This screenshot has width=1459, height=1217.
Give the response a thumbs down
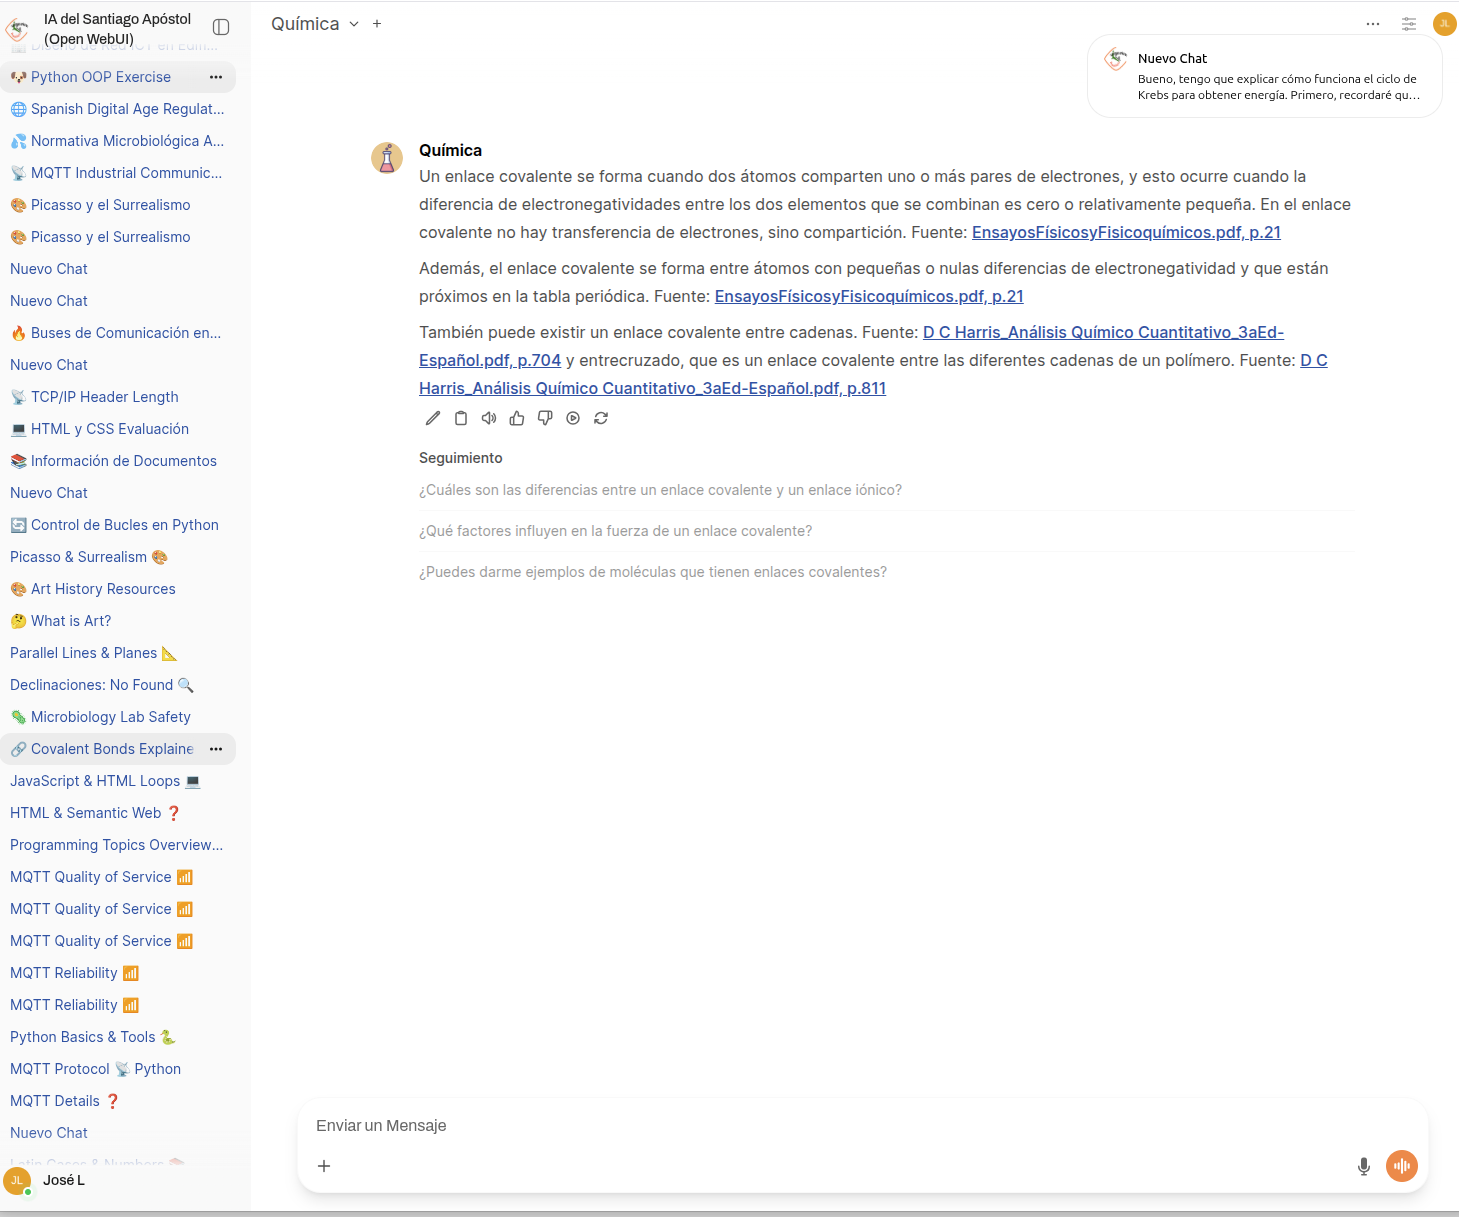(x=545, y=418)
